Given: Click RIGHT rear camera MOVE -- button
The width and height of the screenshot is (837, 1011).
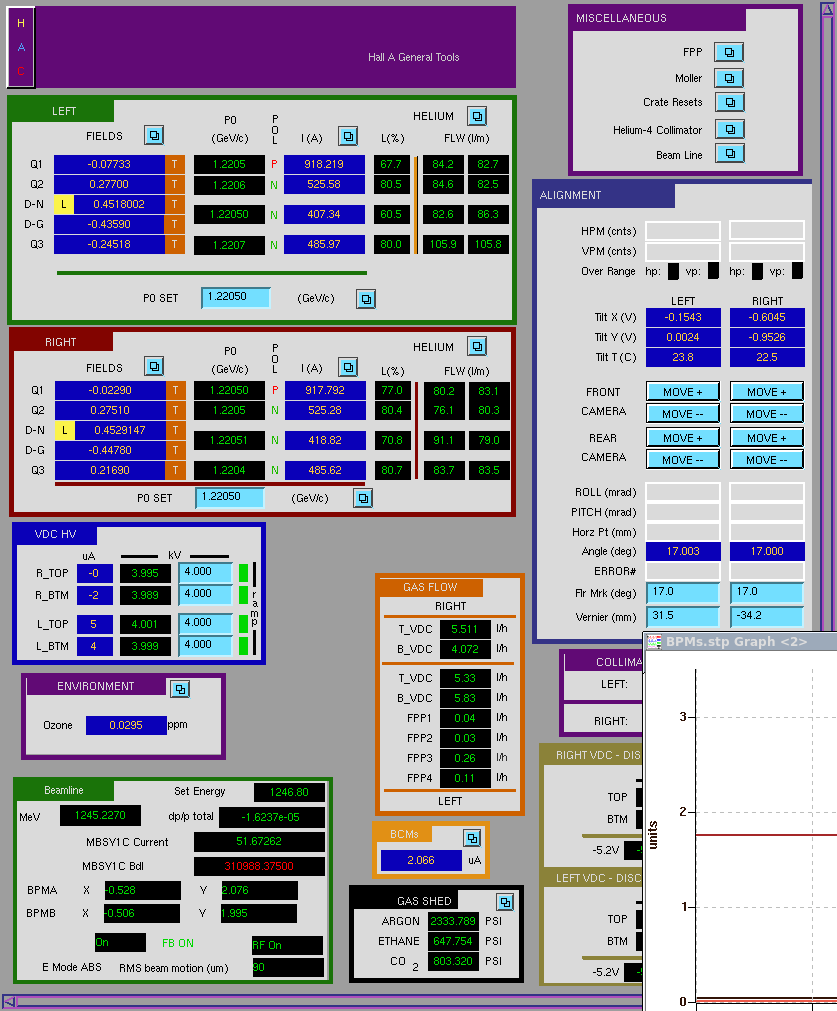Looking at the screenshot, I should [767, 459].
